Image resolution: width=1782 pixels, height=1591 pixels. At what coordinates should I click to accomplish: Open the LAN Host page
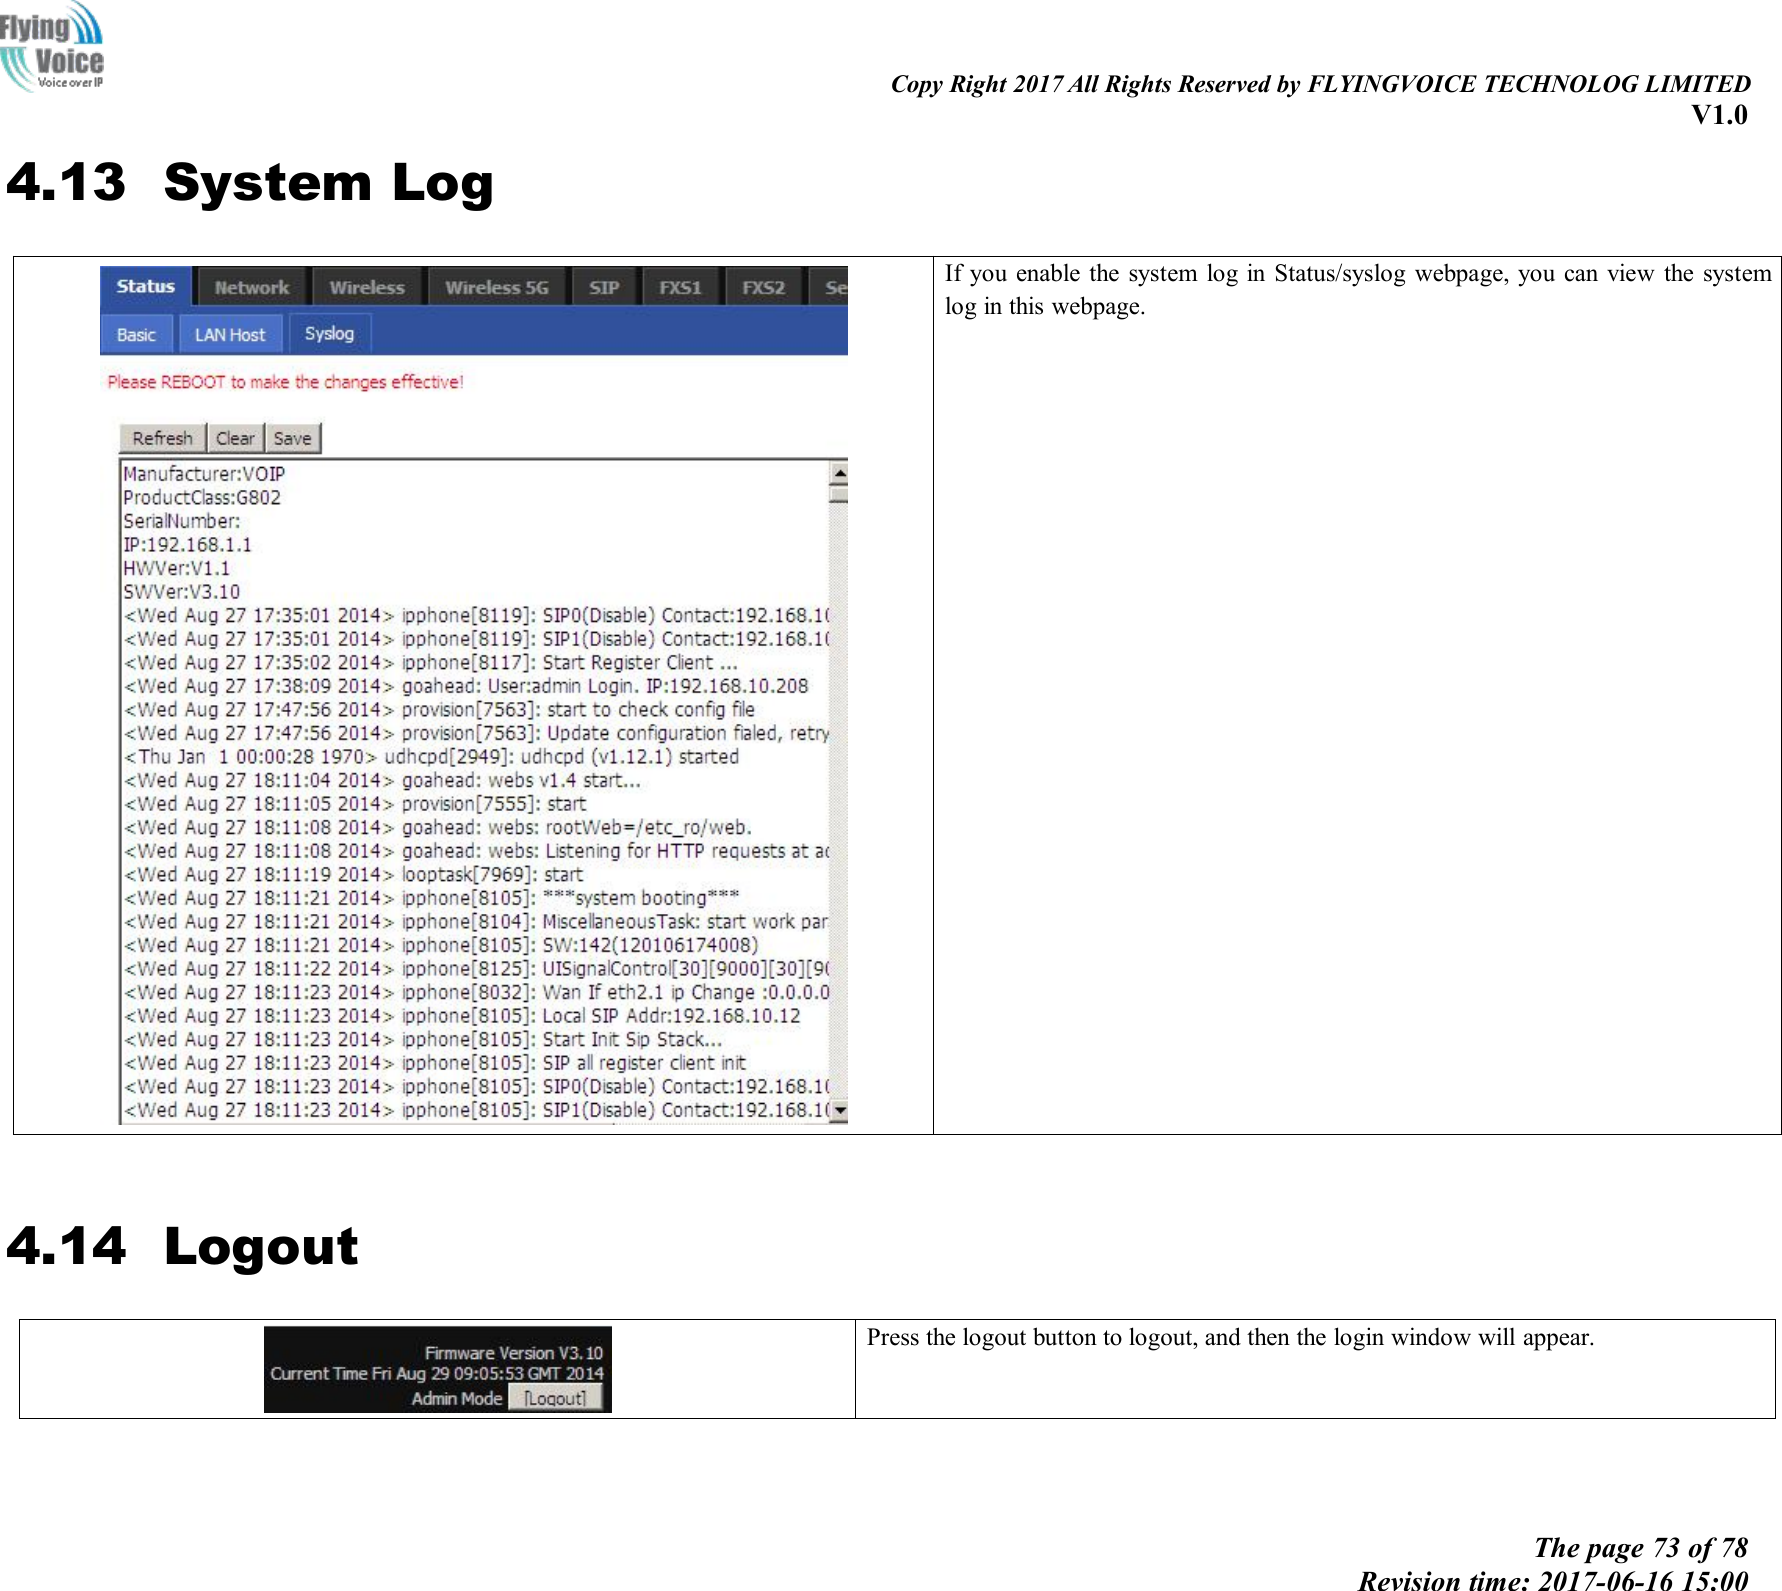(229, 334)
